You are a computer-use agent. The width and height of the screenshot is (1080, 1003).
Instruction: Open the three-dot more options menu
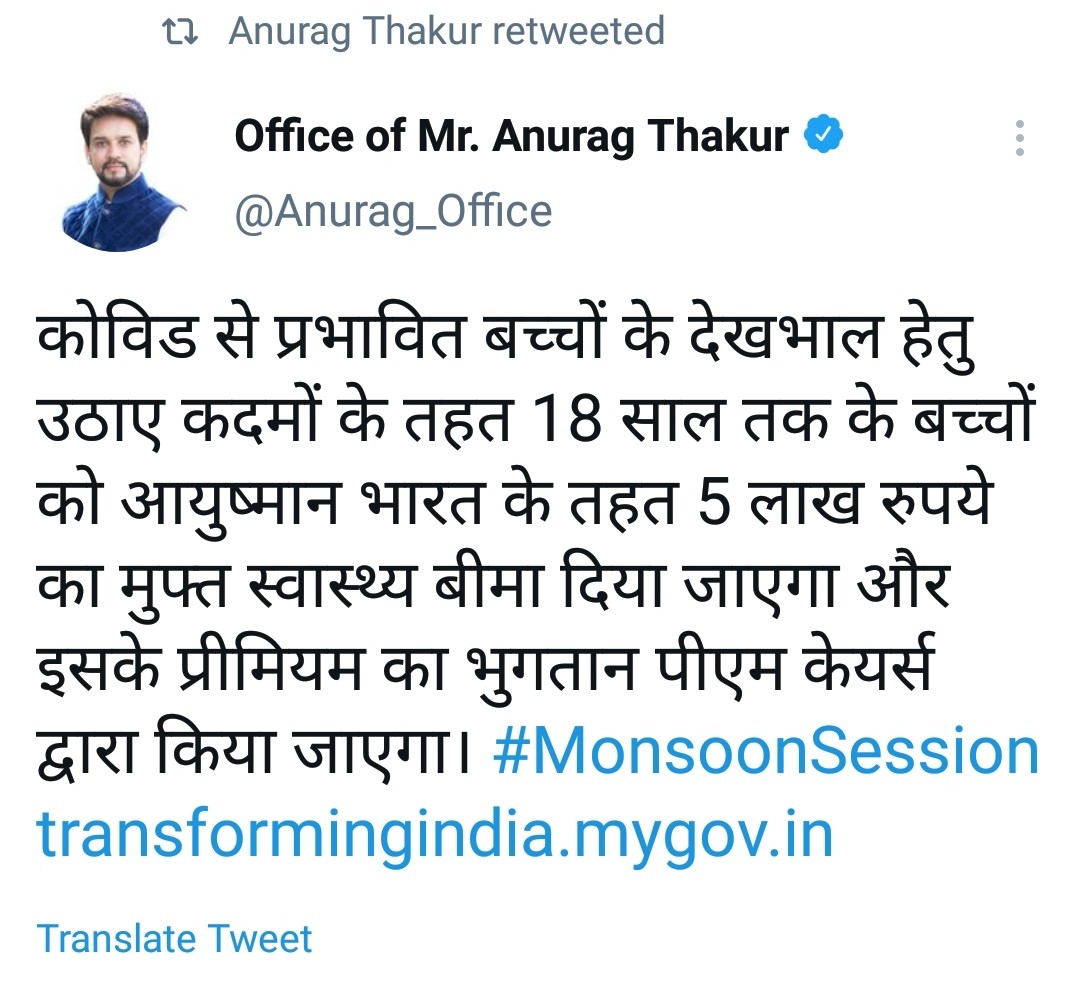[x=1019, y=138]
